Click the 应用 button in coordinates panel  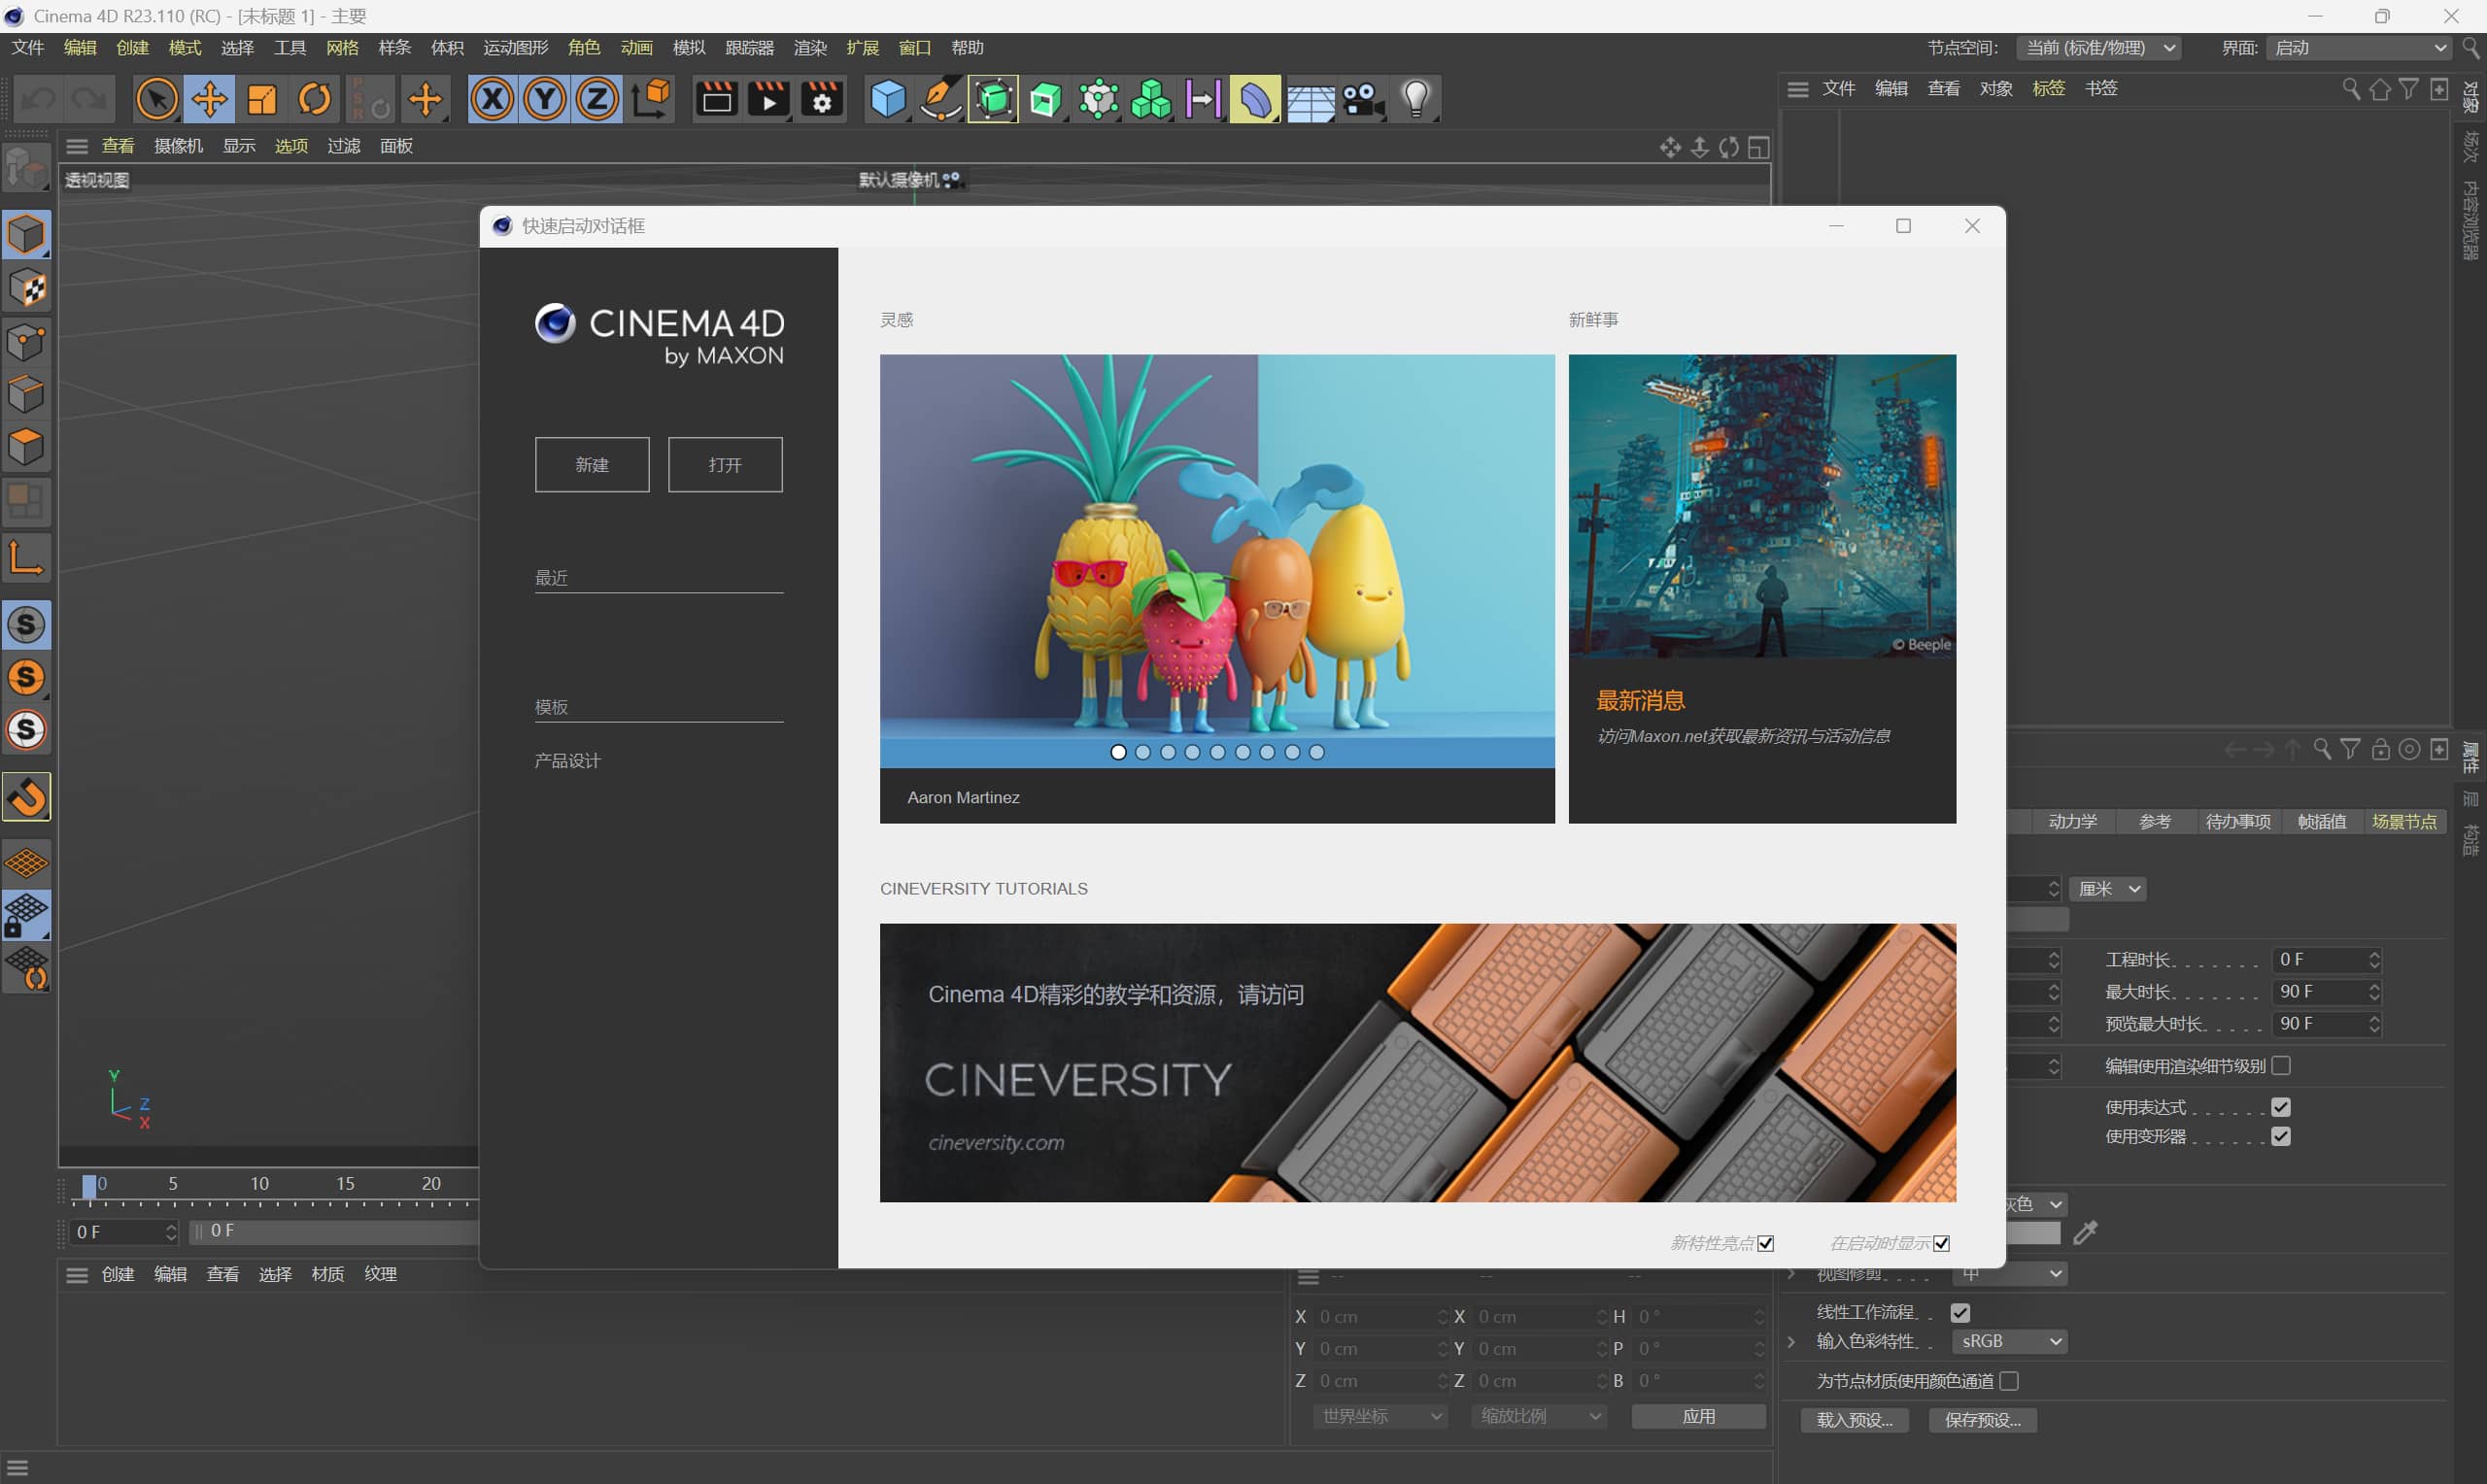(x=1698, y=1416)
